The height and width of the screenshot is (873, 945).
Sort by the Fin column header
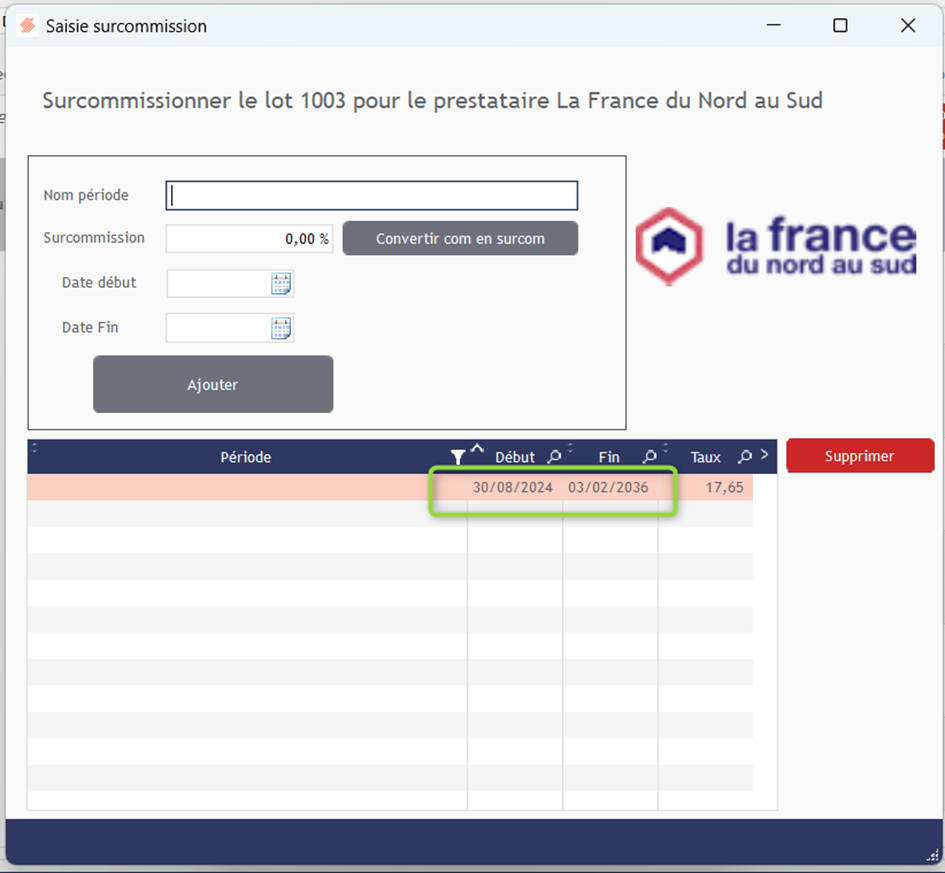pyautogui.click(x=609, y=457)
